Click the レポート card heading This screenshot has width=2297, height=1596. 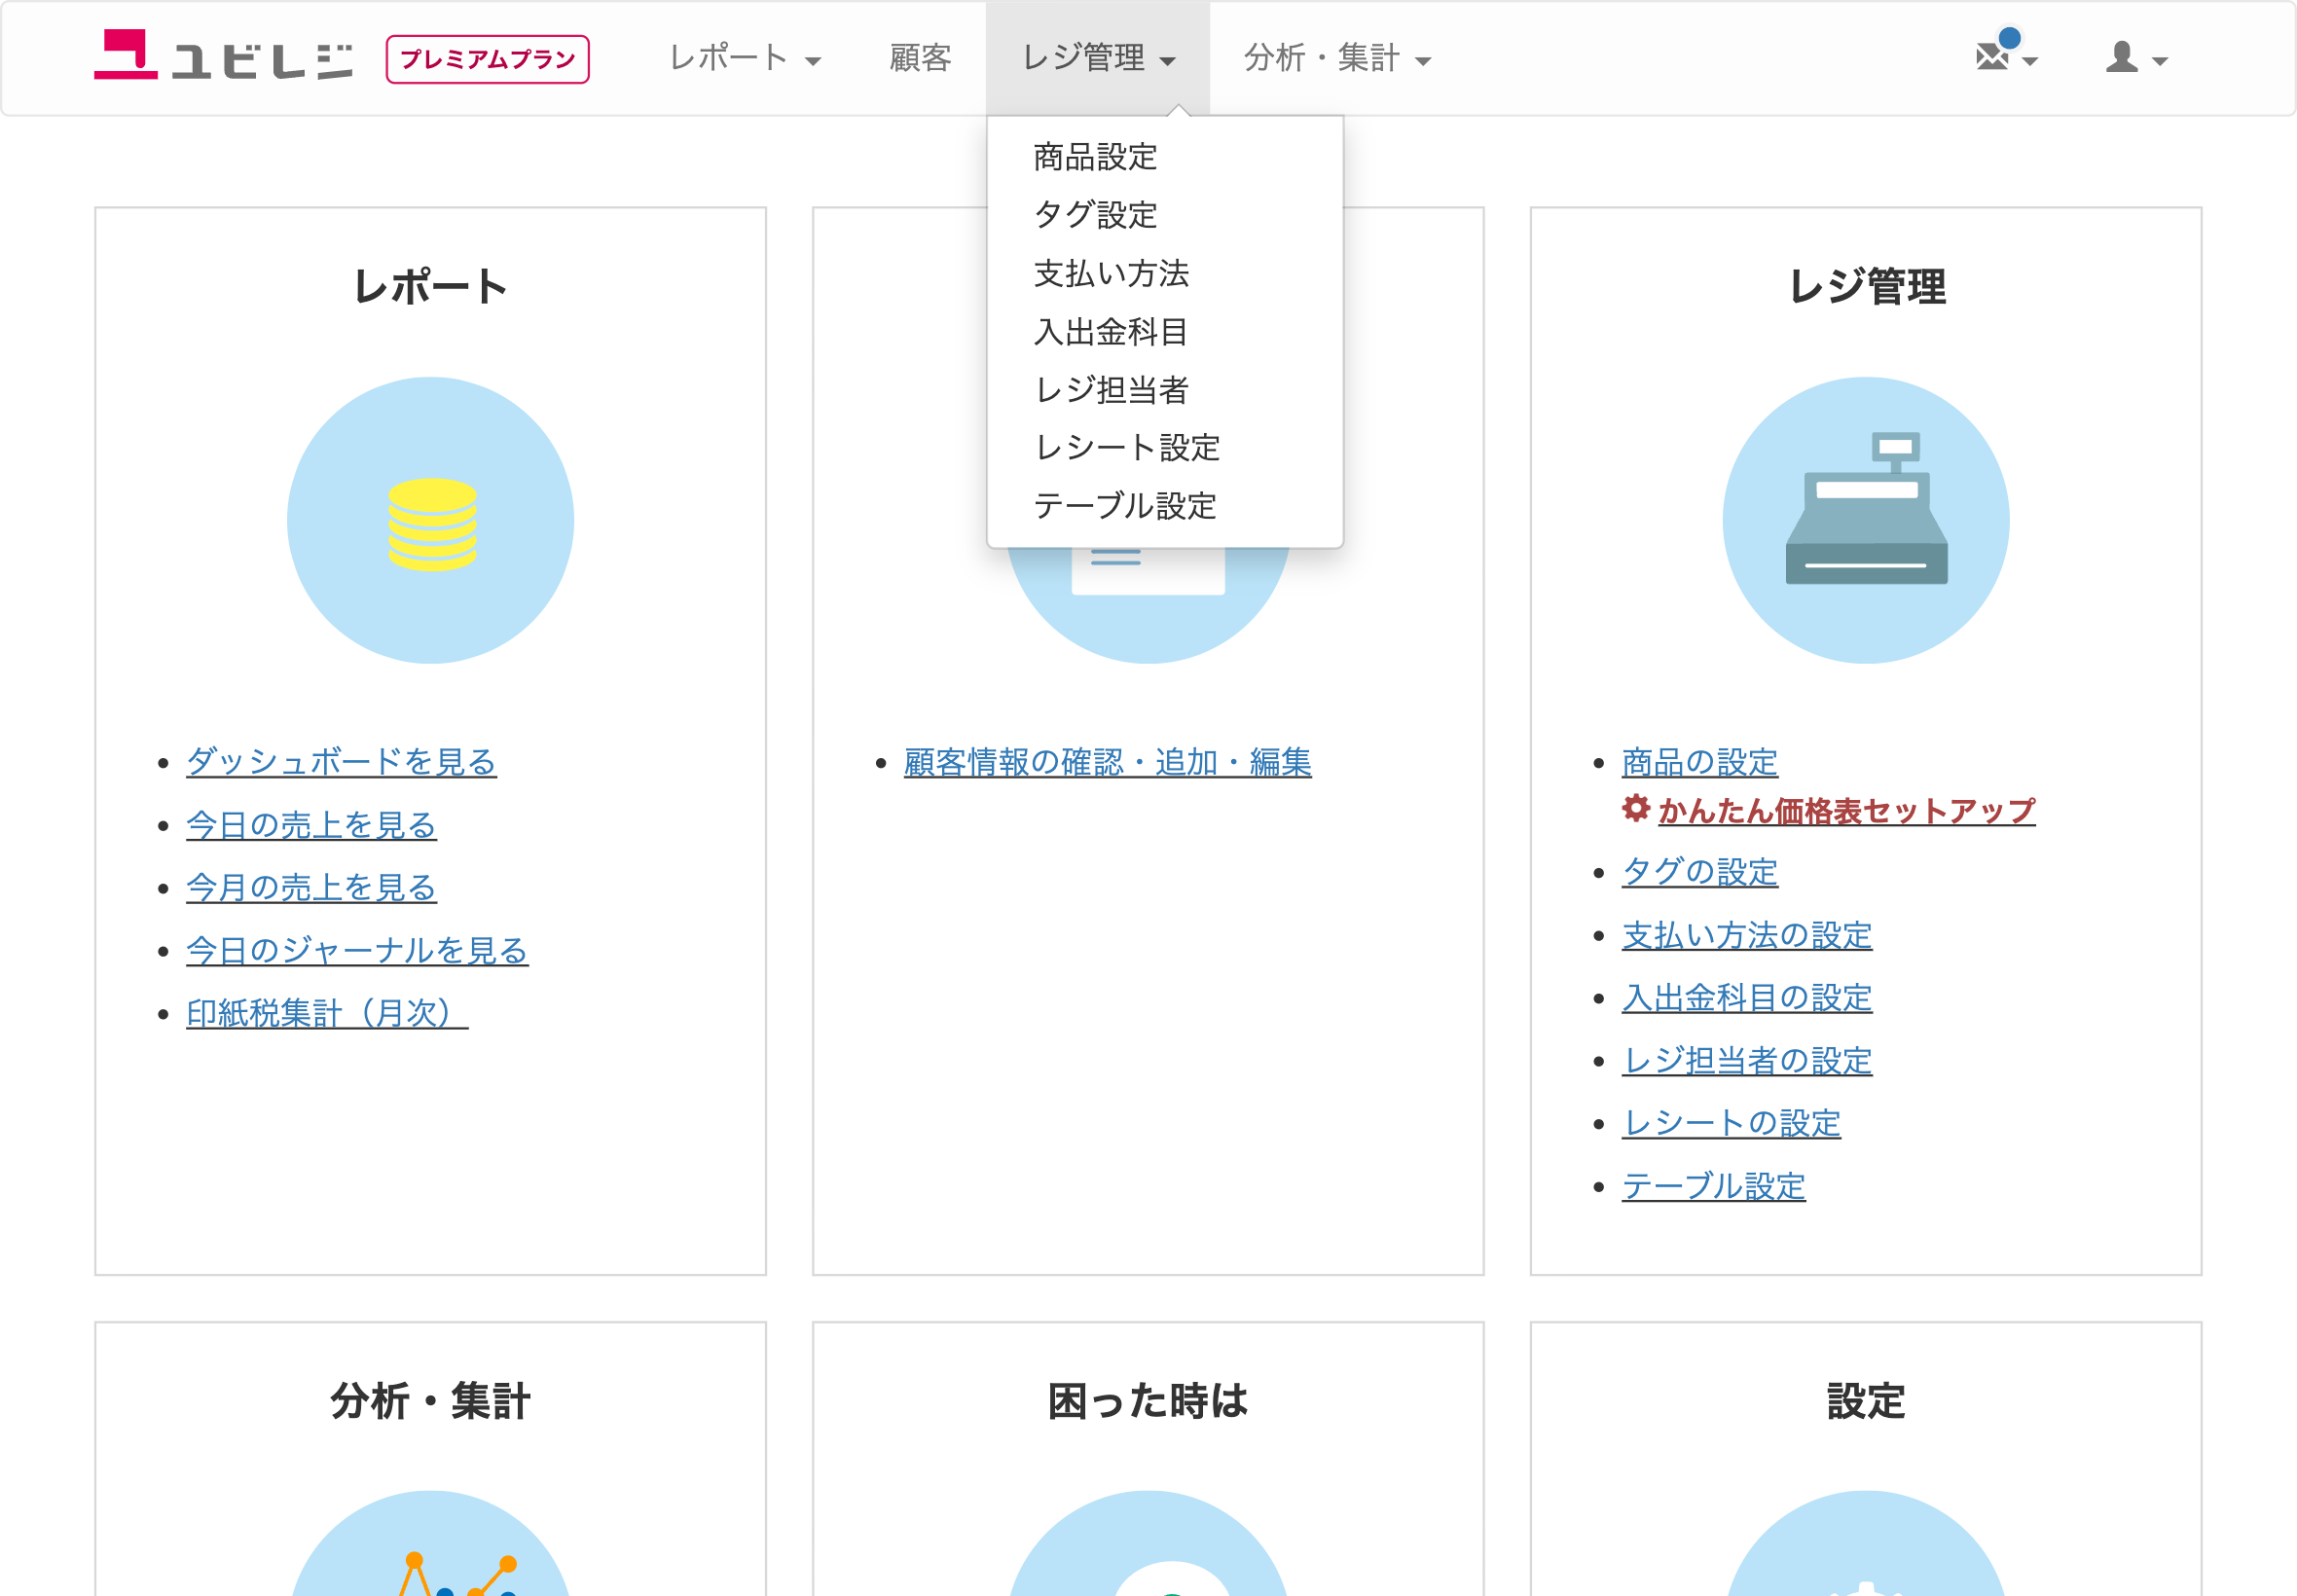click(431, 287)
